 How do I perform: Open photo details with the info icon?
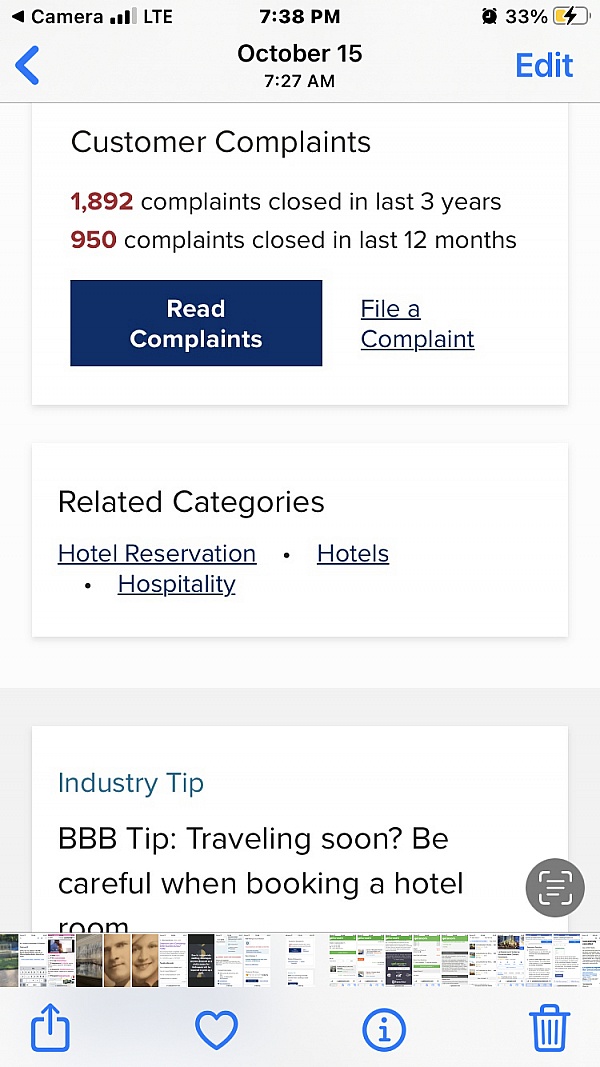(x=384, y=1028)
